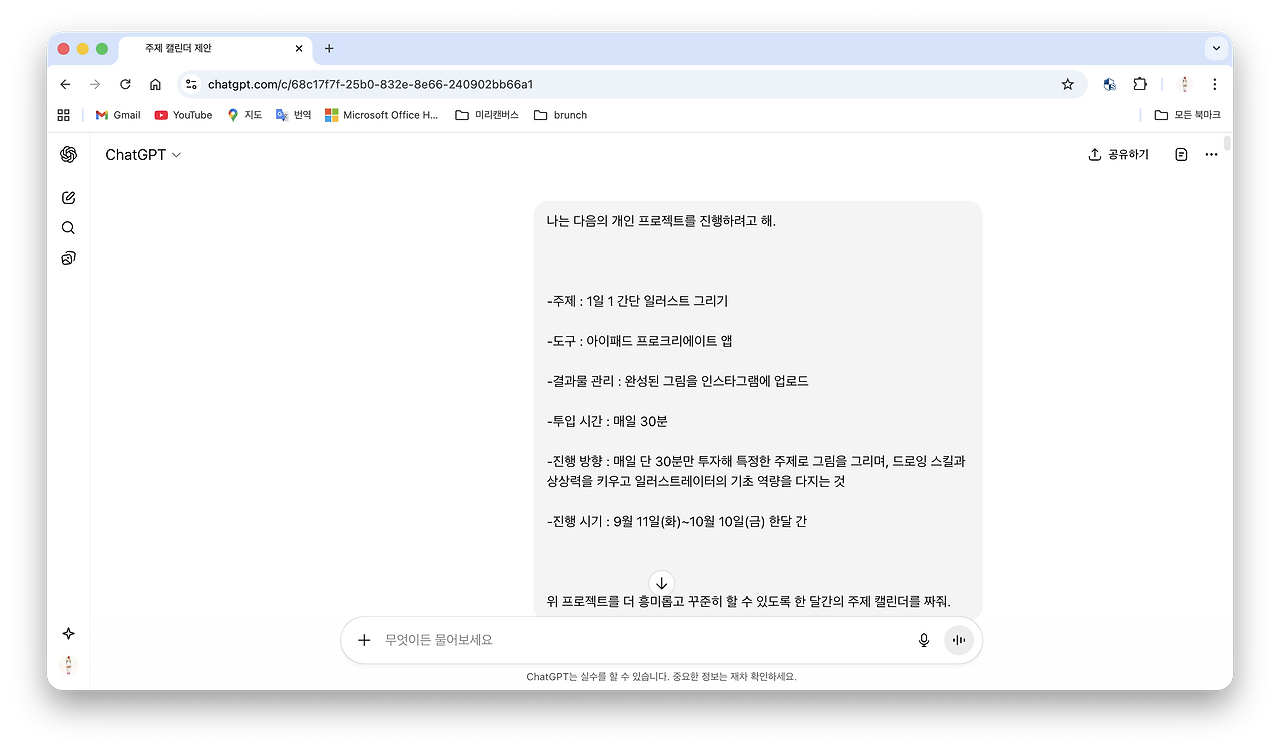Viewport: 1280px width, 752px height.
Task: Open the image library sidebar icon
Action: (x=68, y=257)
